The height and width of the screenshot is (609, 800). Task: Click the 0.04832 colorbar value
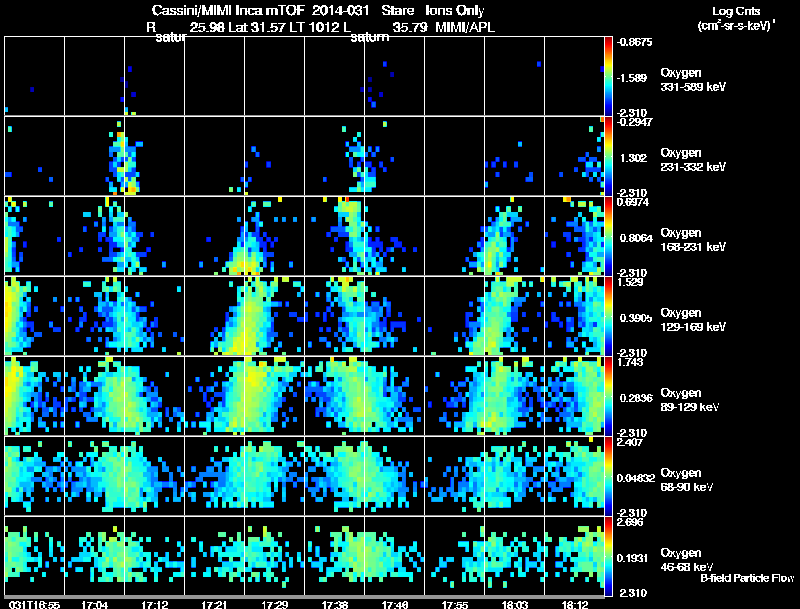(636, 478)
